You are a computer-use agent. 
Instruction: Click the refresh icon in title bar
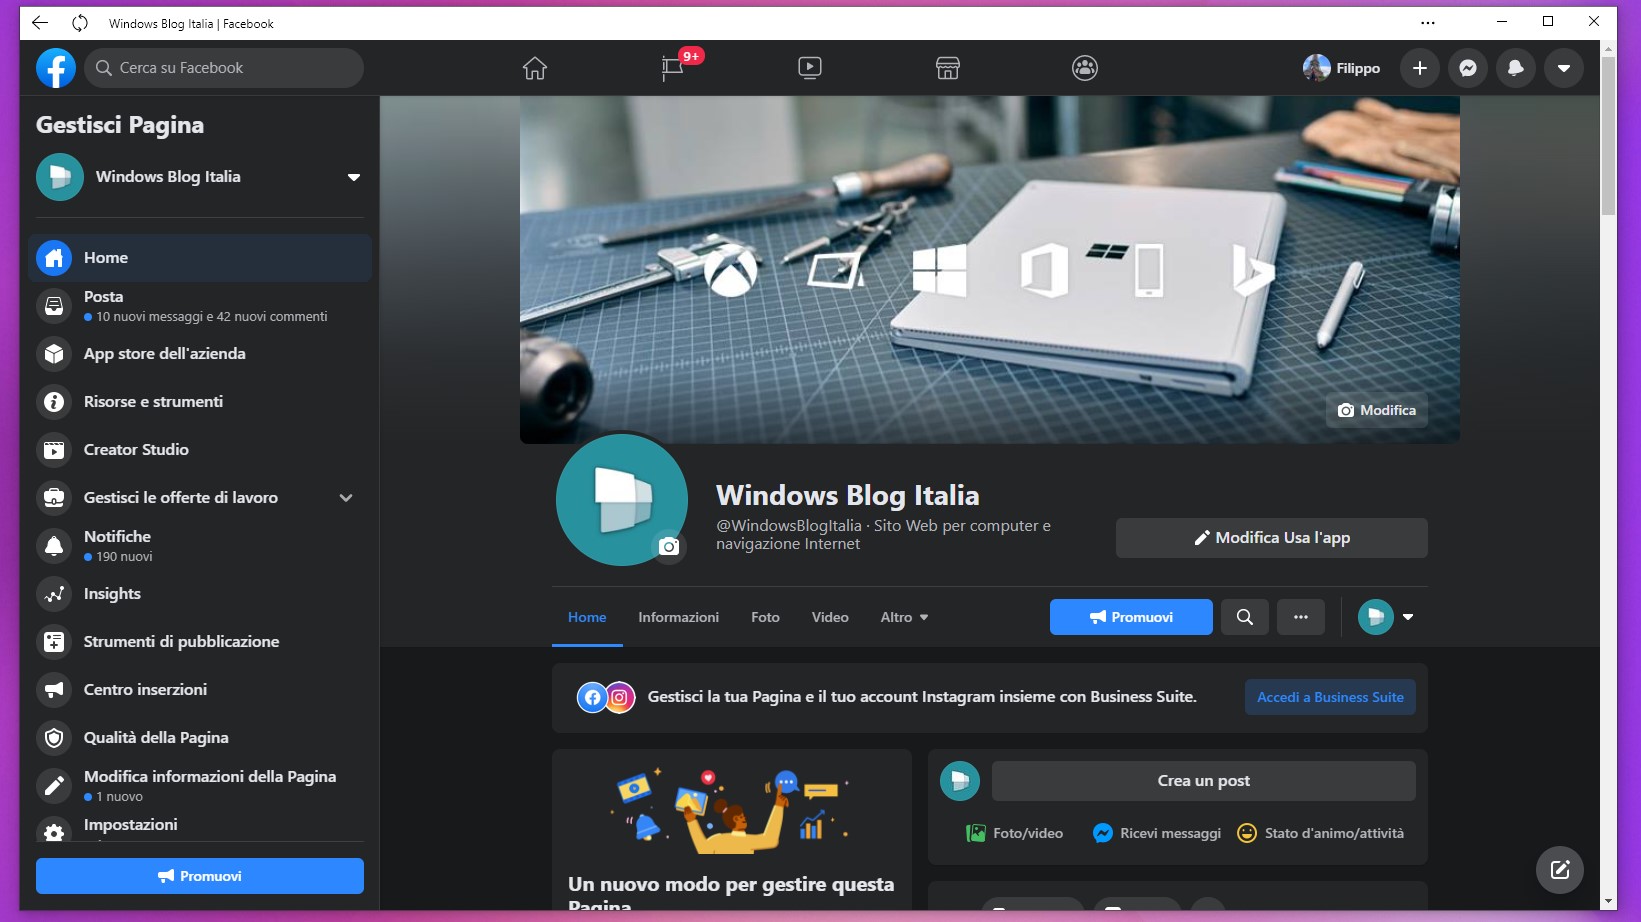[x=80, y=22]
